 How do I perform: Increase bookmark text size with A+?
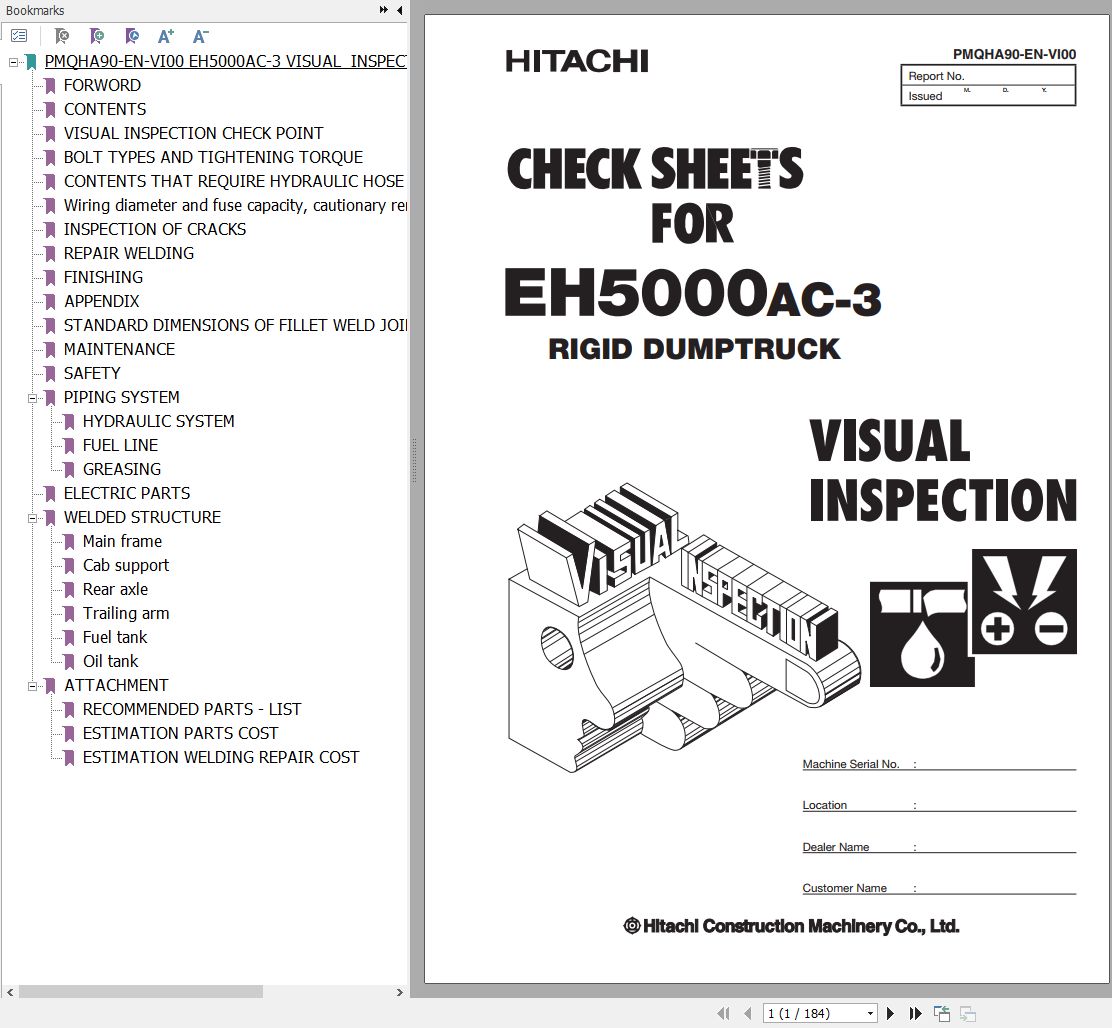(x=166, y=35)
